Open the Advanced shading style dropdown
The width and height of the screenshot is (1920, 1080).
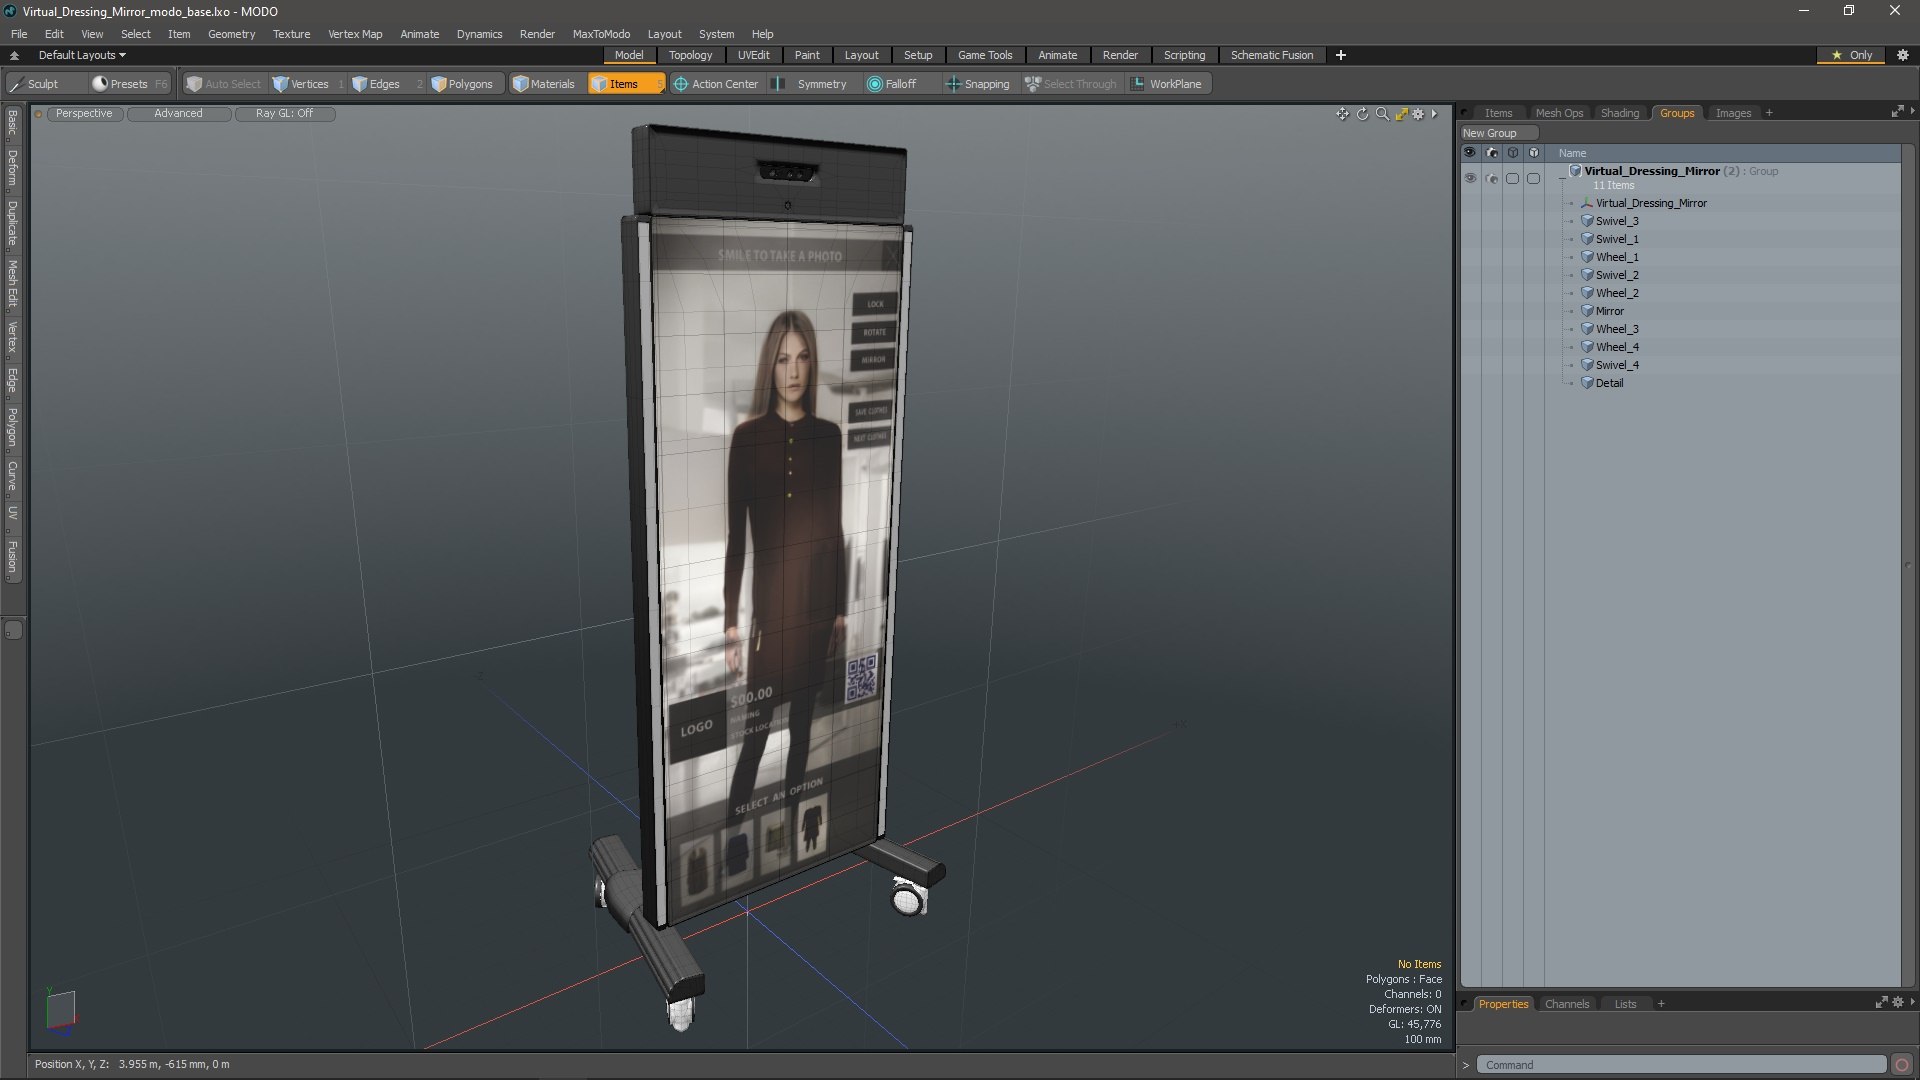coord(178,114)
